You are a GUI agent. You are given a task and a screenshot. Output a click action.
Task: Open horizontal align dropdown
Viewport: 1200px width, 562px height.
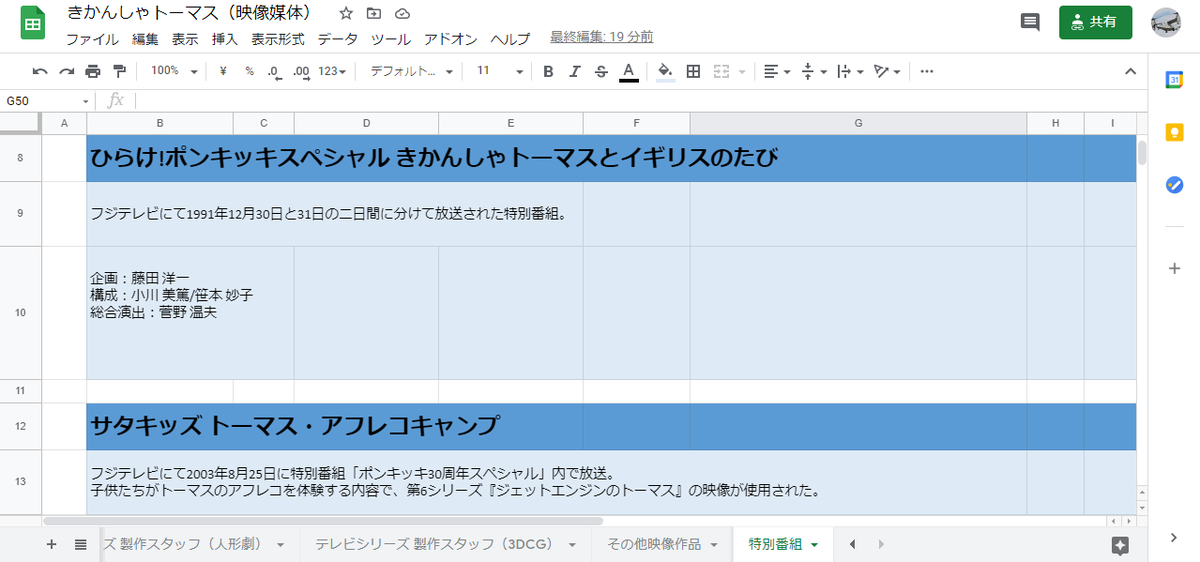(776, 71)
